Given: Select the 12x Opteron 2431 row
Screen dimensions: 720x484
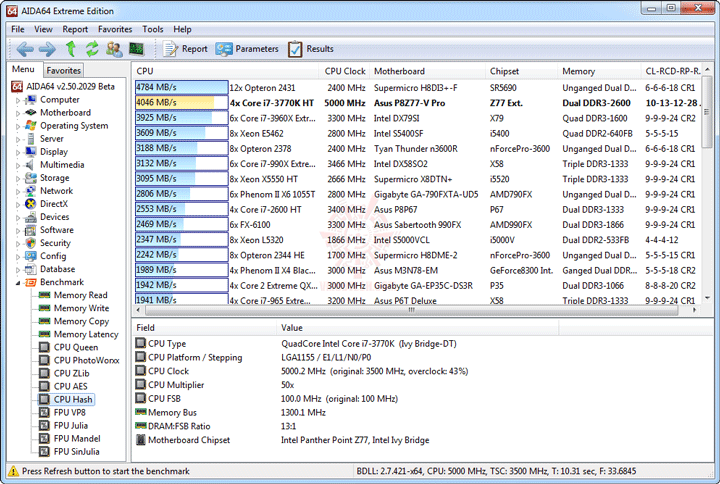Looking at the screenshot, I should click(x=418, y=87).
